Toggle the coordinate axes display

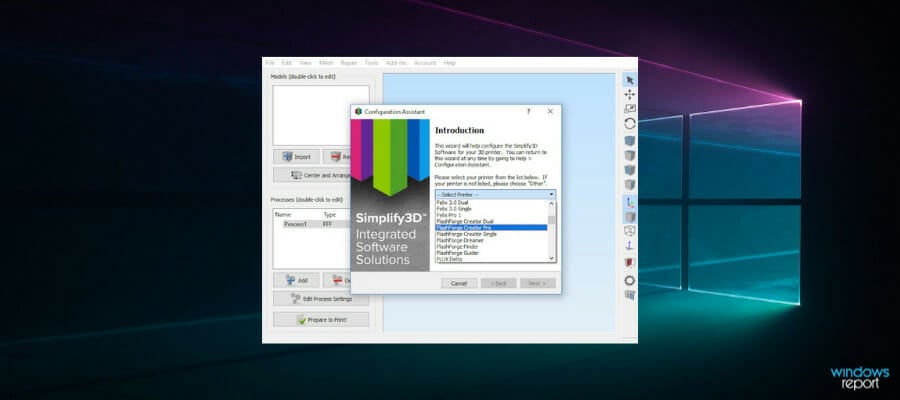tap(630, 202)
